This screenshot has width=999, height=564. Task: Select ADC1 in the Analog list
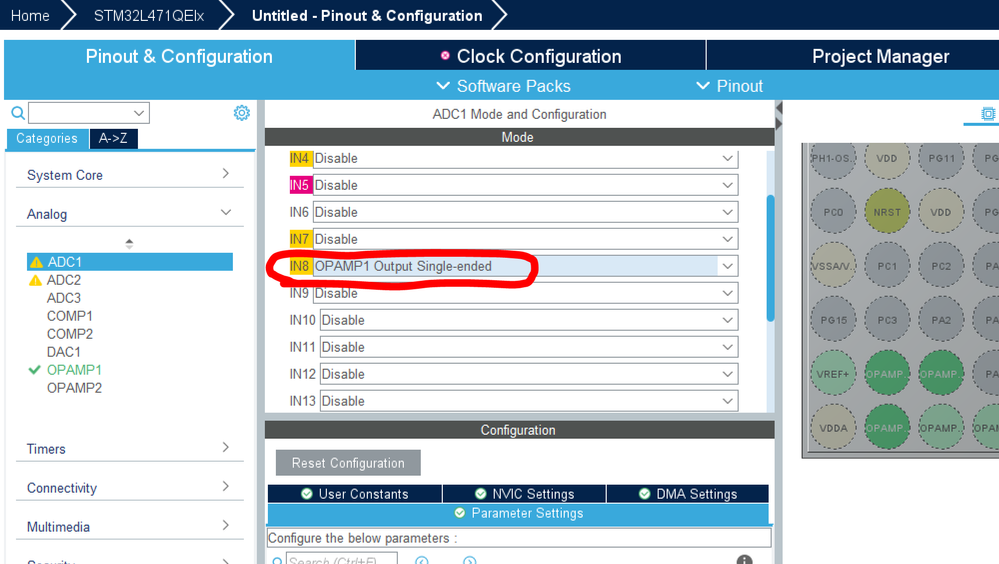(x=129, y=262)
